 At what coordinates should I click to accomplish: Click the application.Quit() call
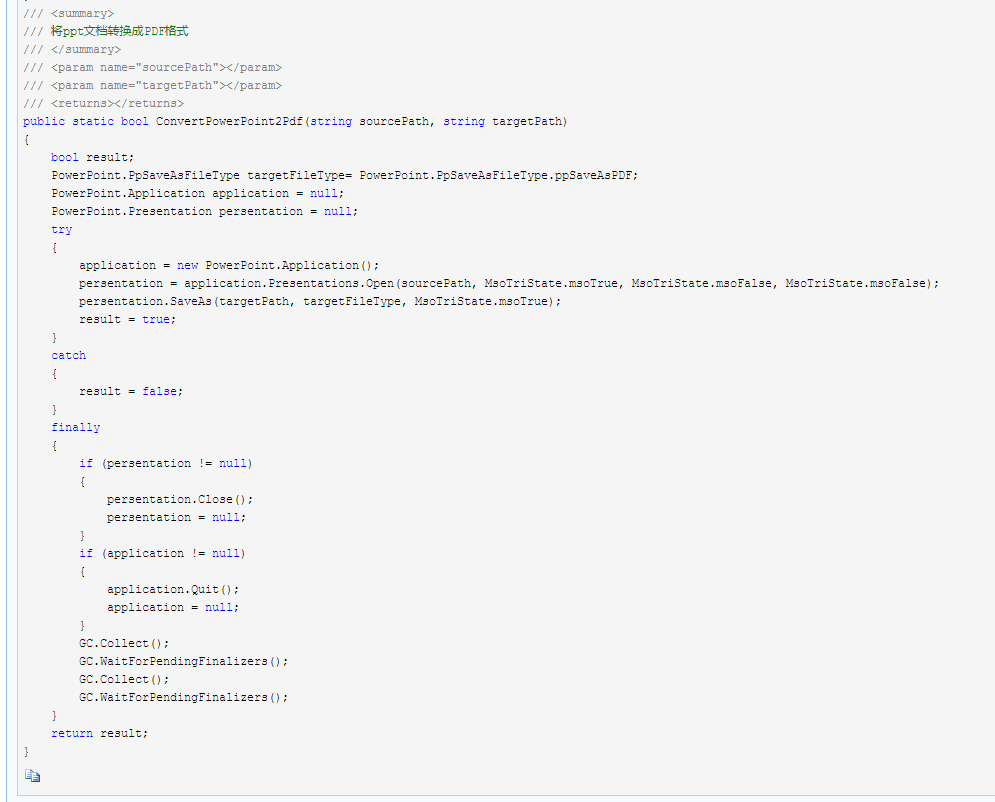coord(173,589)
